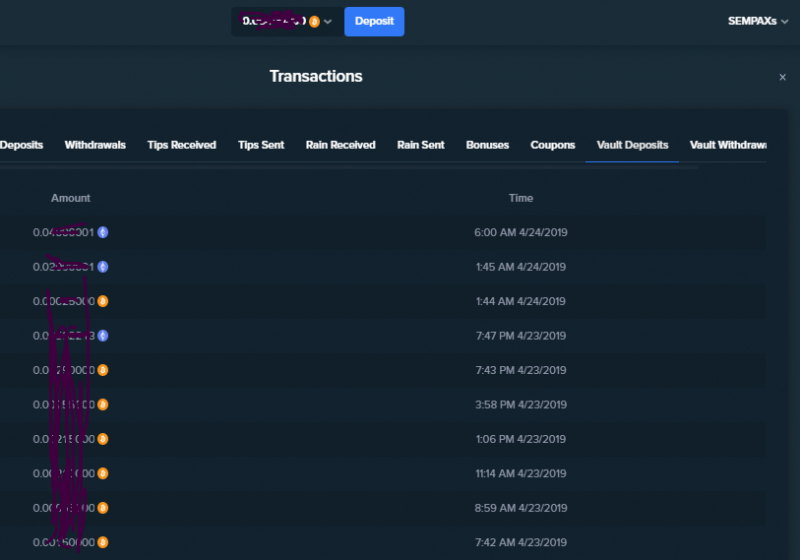The image size is (800, 560).
Task: Click the Transactions heading
Action: [x=316, y=76]
